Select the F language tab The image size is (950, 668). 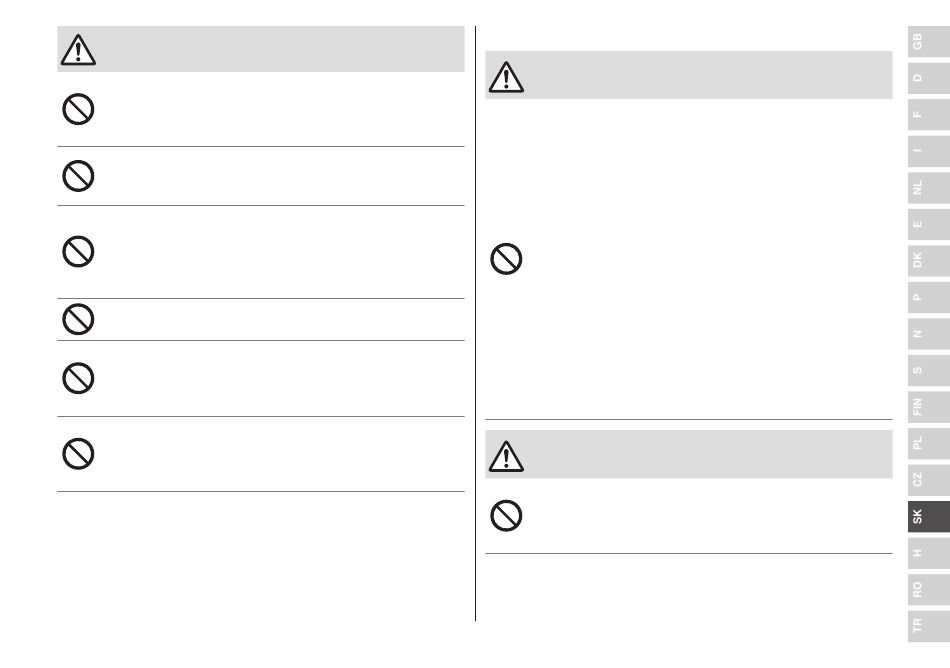[x=929, y=114]
